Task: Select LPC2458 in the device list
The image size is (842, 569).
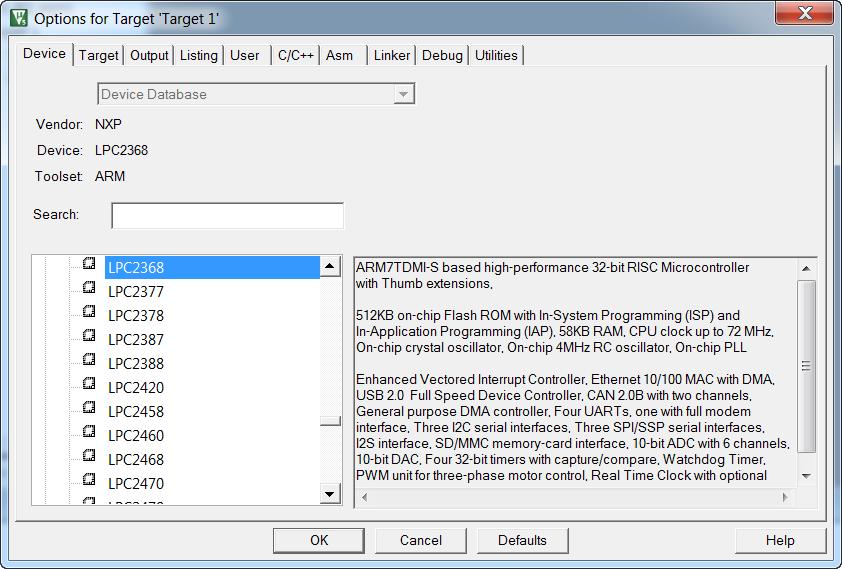Action: [136, 412]
